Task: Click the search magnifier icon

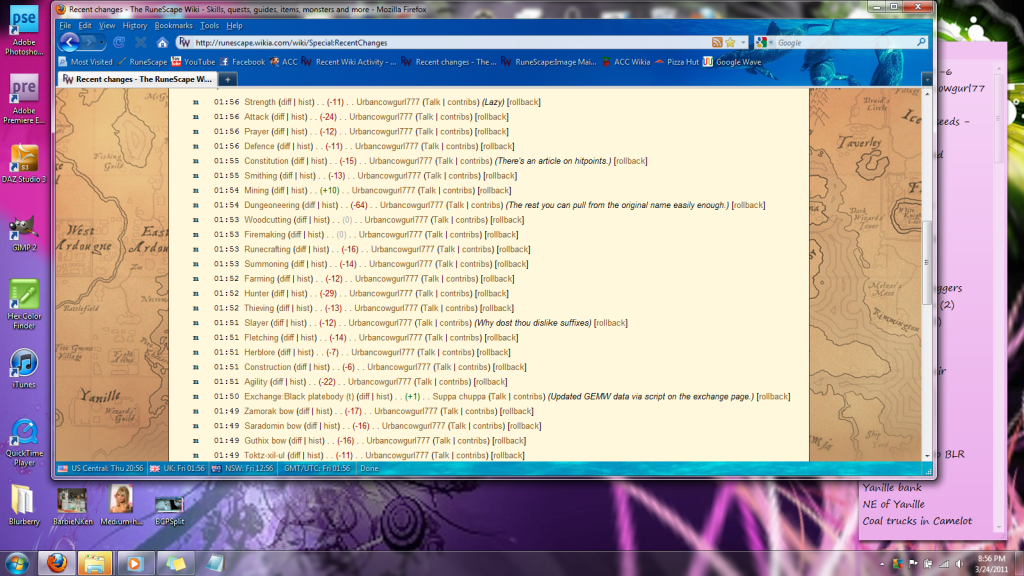Action: pos(921,42)
